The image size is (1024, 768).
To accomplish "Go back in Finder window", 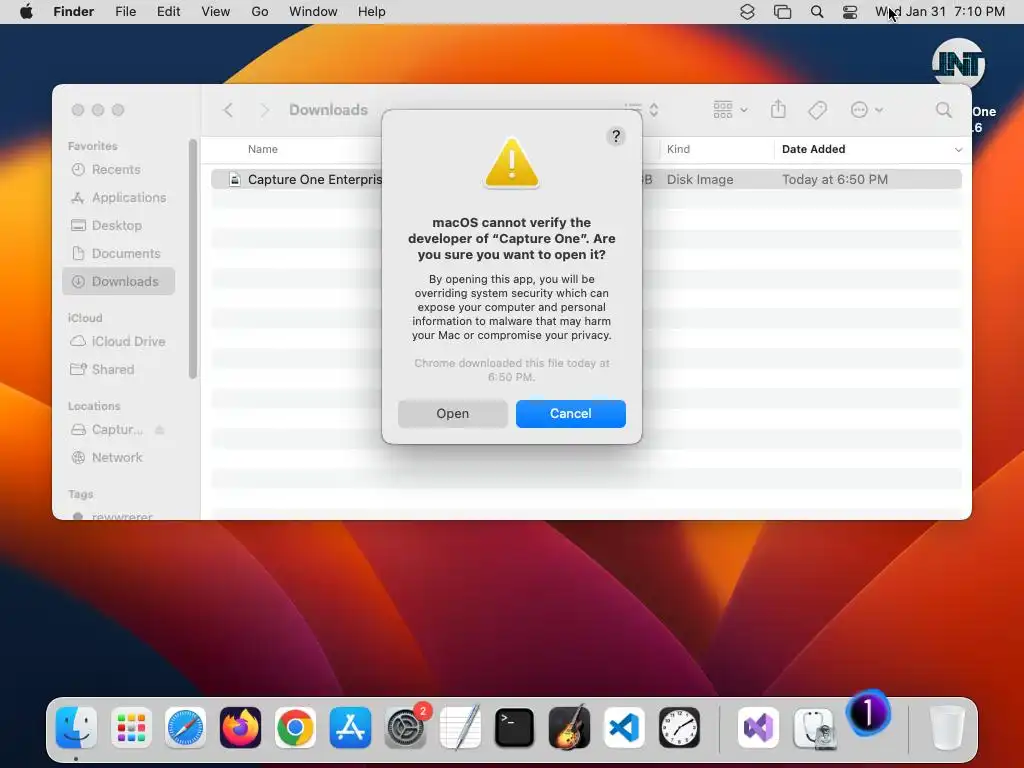I will click(228, 110).
